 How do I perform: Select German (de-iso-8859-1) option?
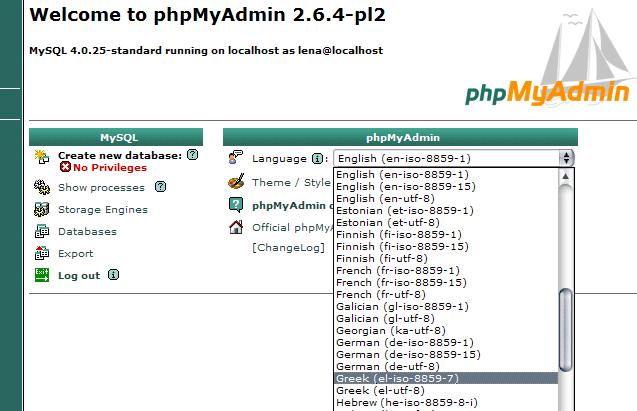click(446, 342)
